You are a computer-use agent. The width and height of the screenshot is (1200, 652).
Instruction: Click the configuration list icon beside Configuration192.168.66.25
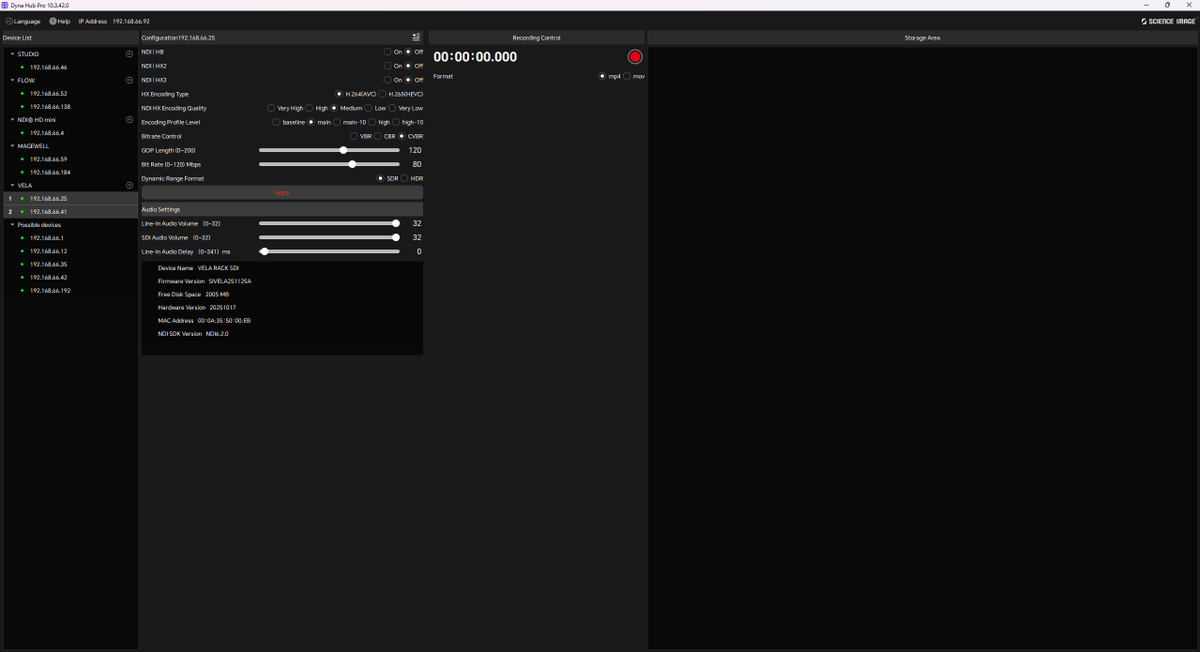(x=416, y=37)
